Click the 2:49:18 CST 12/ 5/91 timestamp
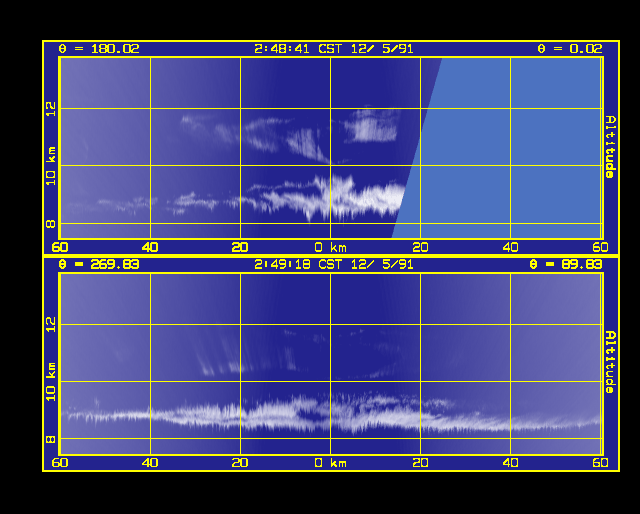This screenshot has height=514, width=640. point(333,264)
